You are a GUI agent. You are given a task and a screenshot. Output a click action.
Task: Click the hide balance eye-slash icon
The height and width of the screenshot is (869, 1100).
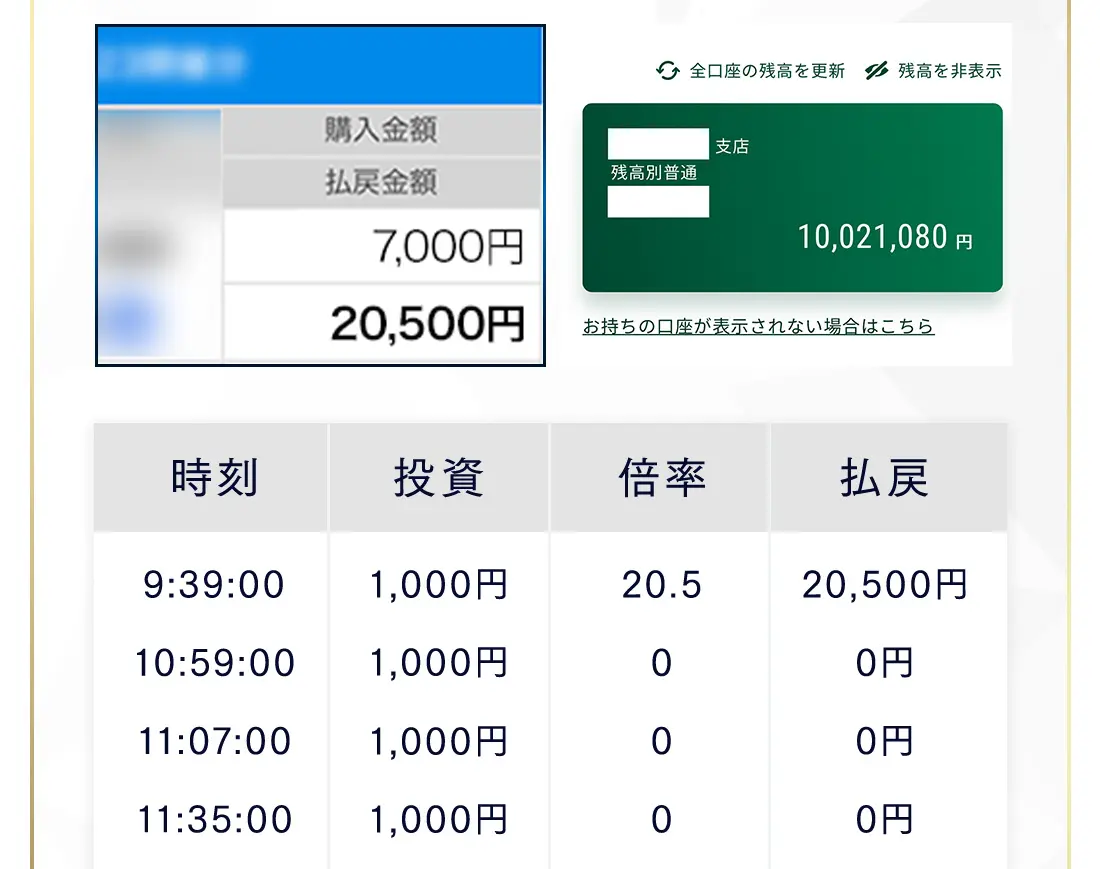(x=876, y=70)
